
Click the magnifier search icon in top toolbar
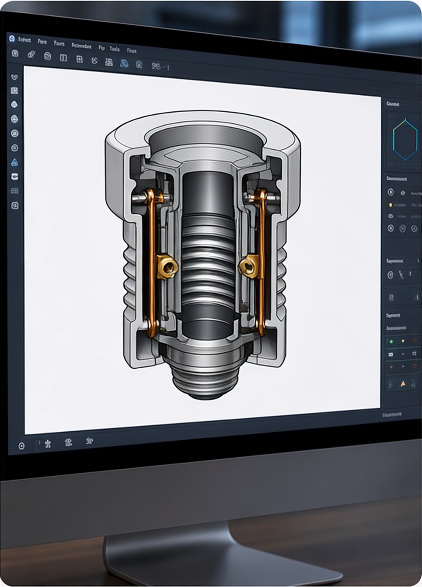coord(139,64)
